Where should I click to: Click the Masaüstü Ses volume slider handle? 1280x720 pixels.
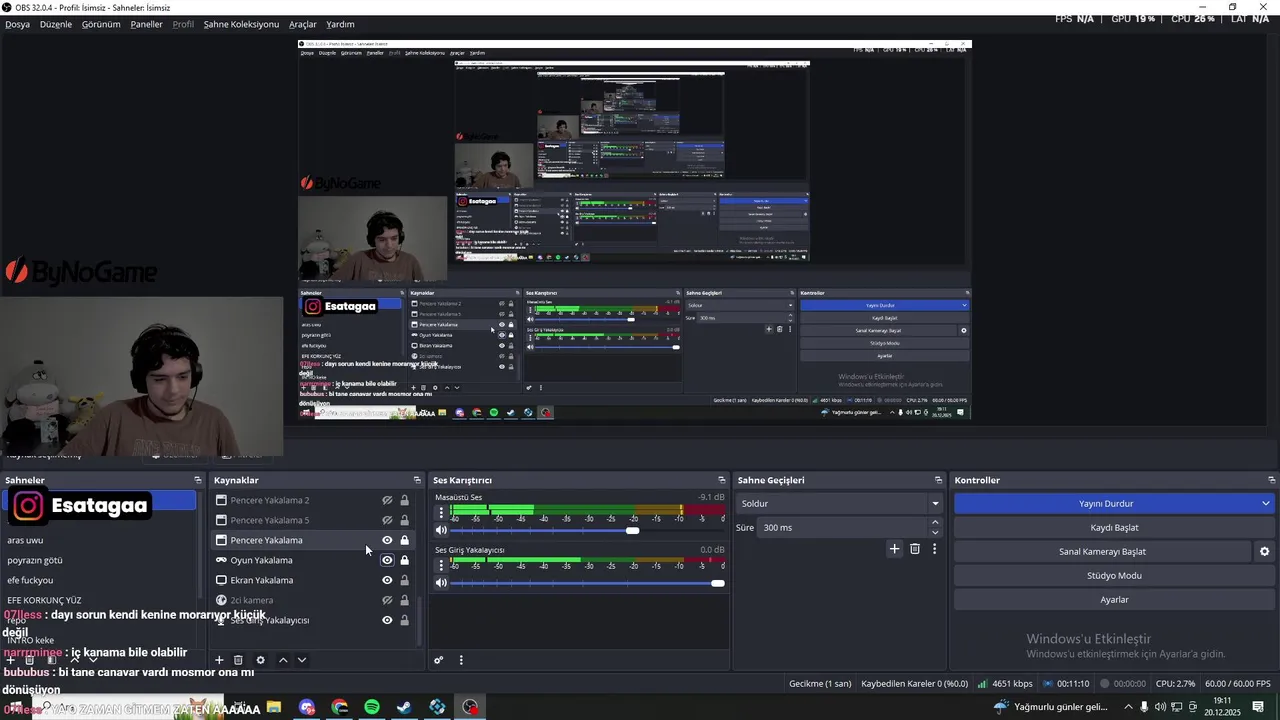632,530
